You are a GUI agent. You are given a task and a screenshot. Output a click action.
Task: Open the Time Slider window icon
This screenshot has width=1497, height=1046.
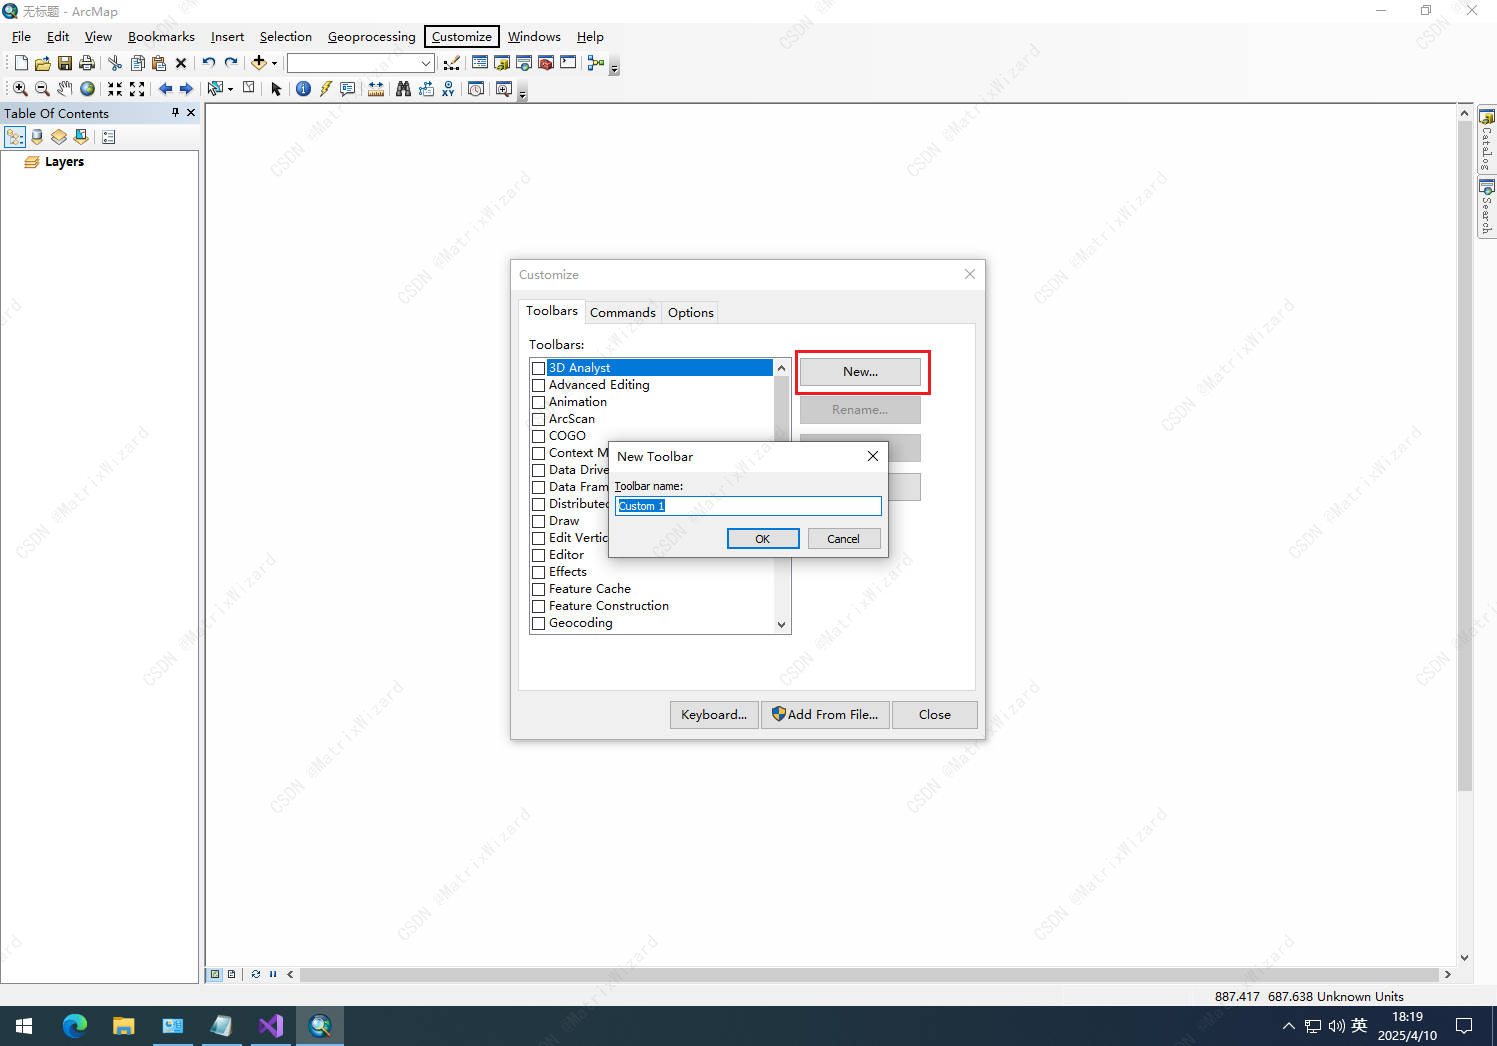pyautogui.click(x=476, y=89)
